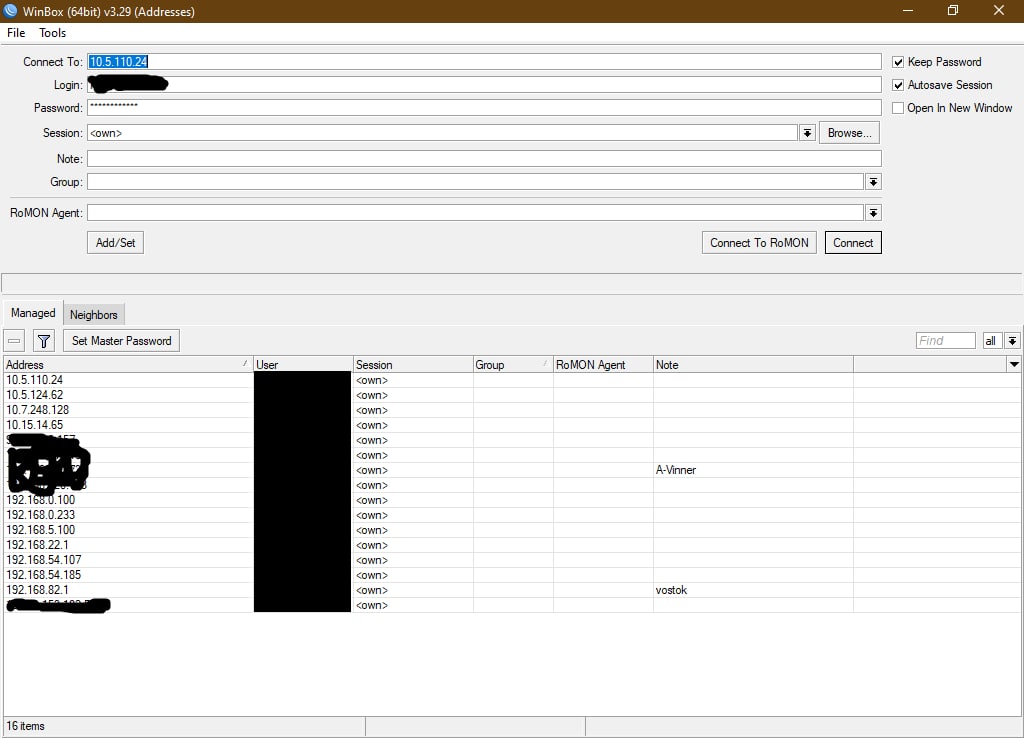
Task: Sort by the RoMON Agent column header
Action: pos(603,364)
